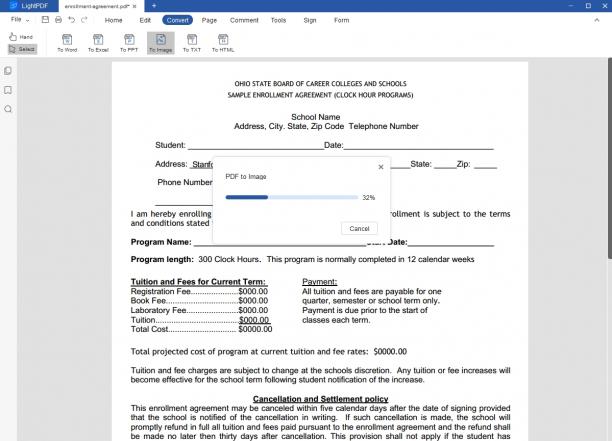Viewport: 612px width, 441px height.
Task: Close the PDF to Image dialog
Action: [x=381, y=167]
